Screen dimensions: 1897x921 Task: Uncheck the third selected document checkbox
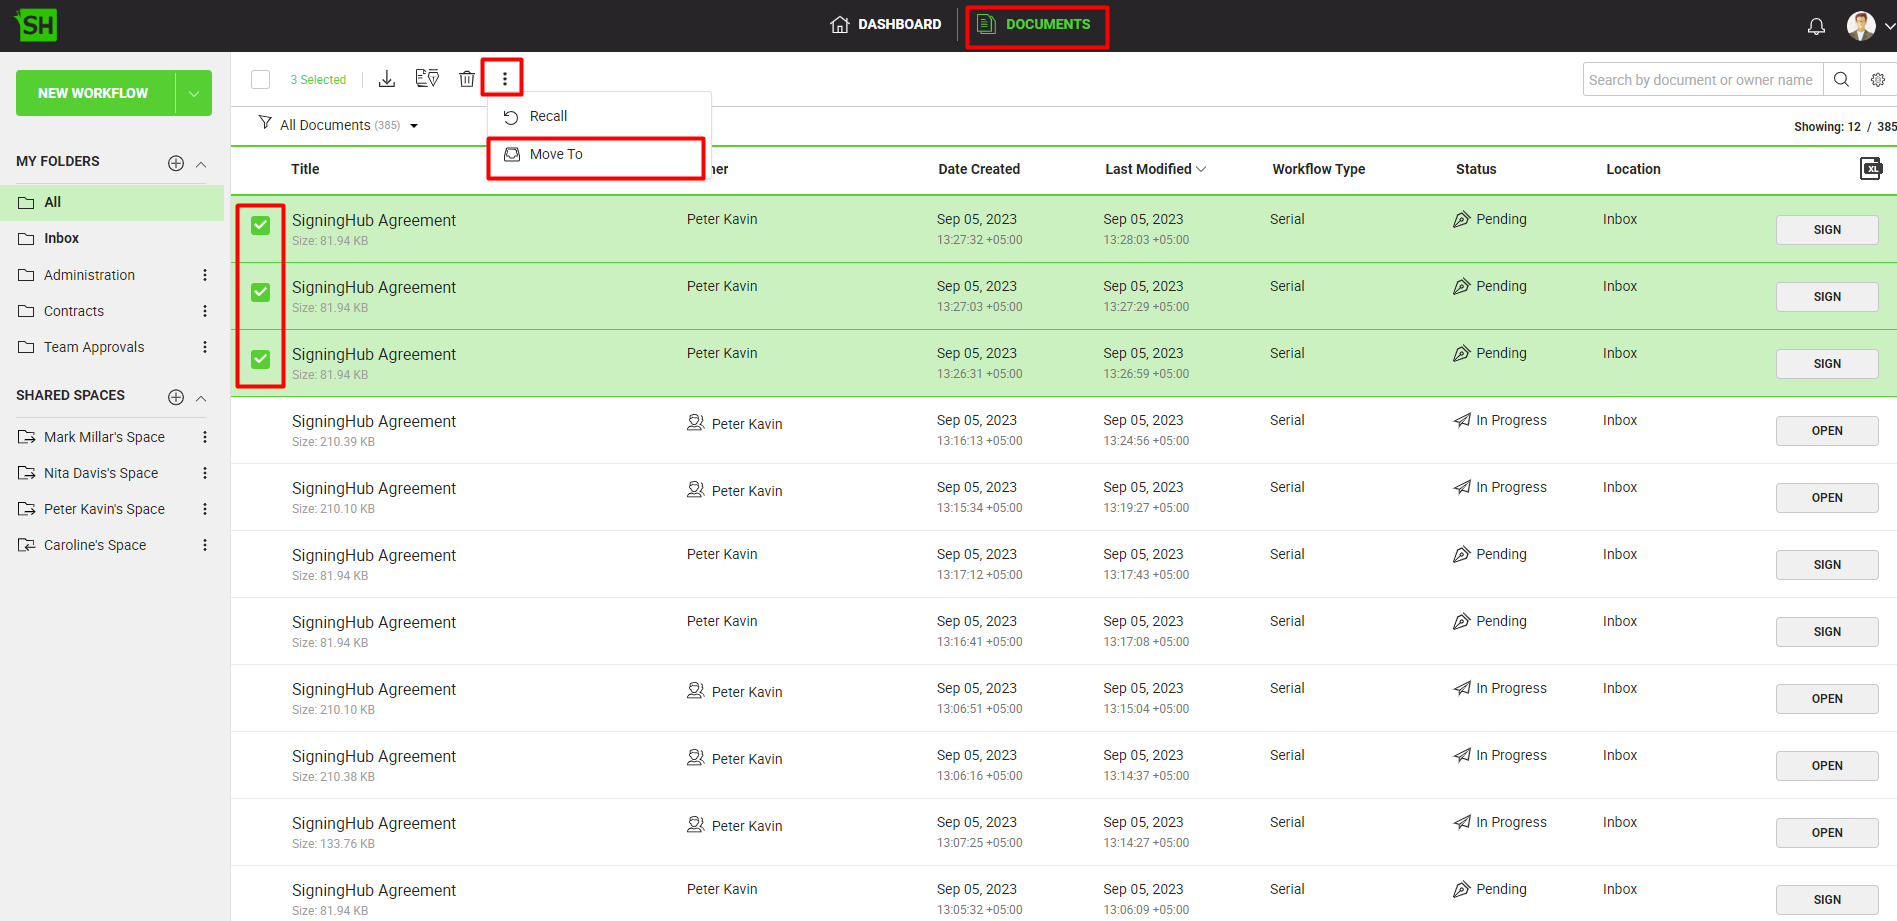[260, 360]
